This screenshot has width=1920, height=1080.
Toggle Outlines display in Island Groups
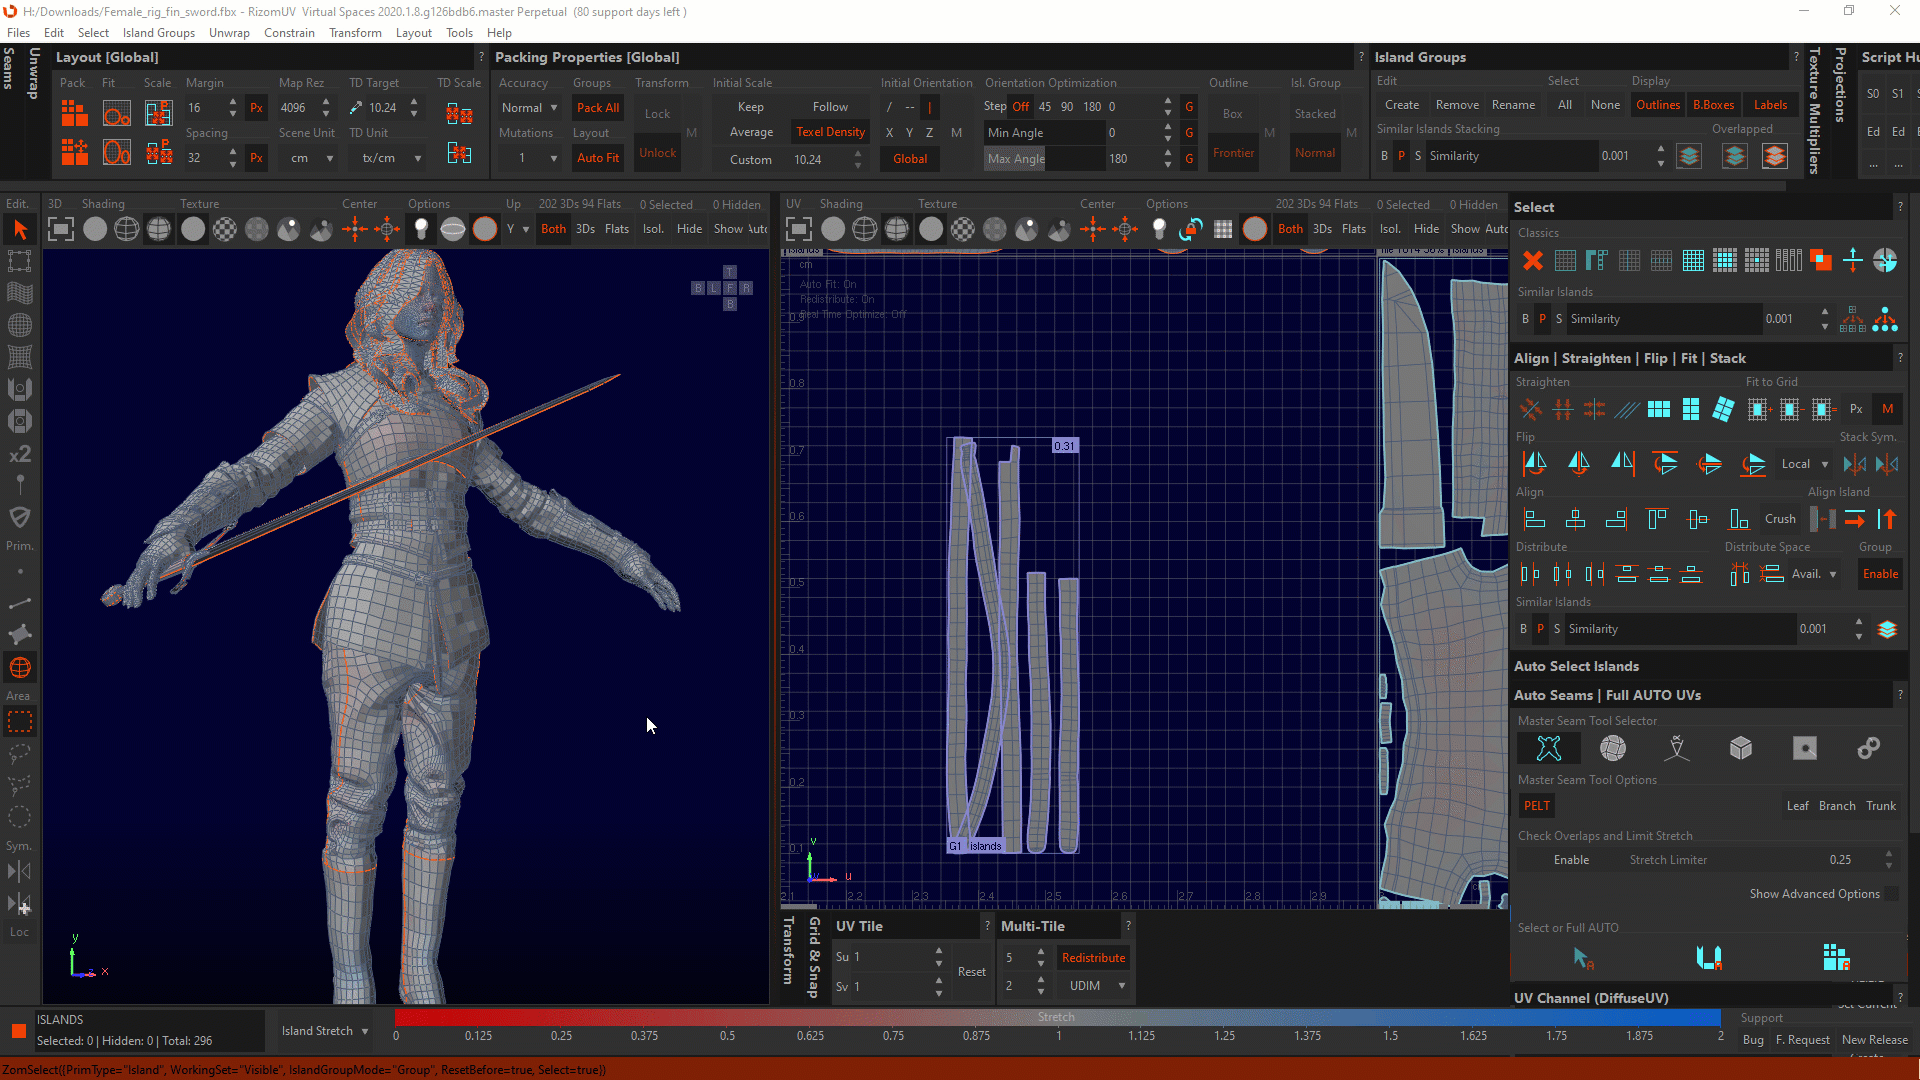point(1658,105)
